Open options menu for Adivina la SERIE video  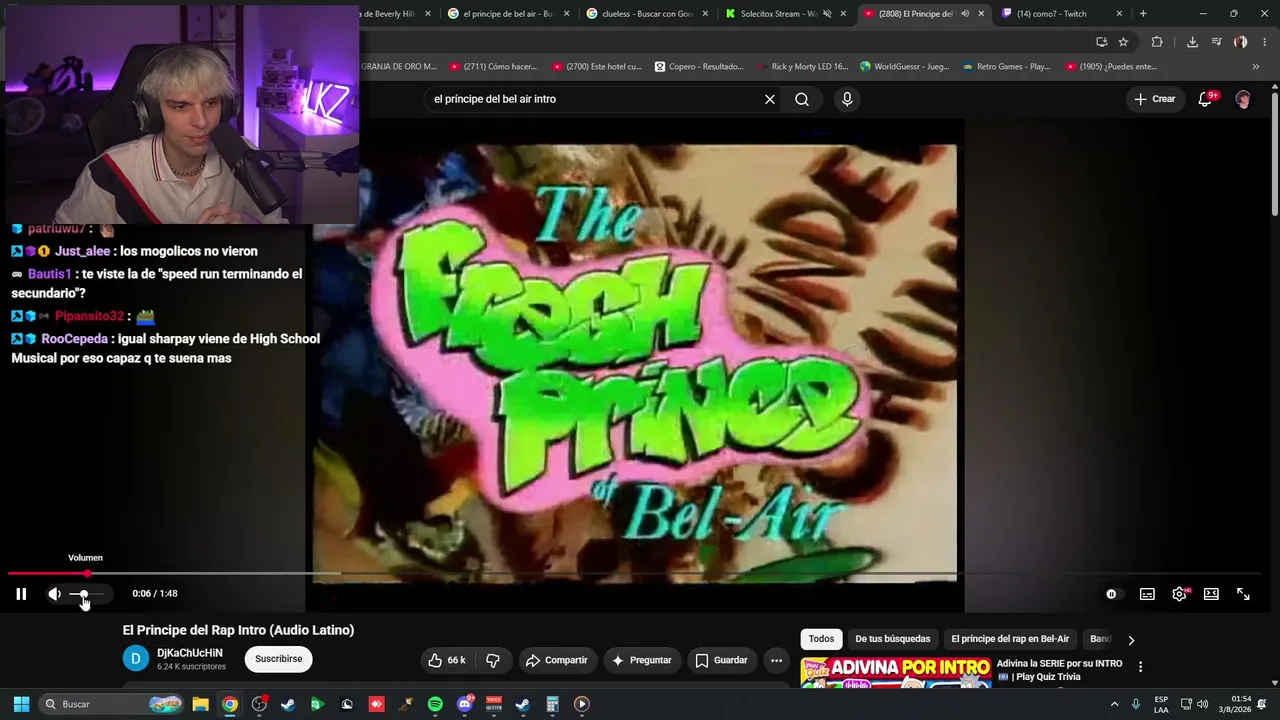click(1140, 667)
